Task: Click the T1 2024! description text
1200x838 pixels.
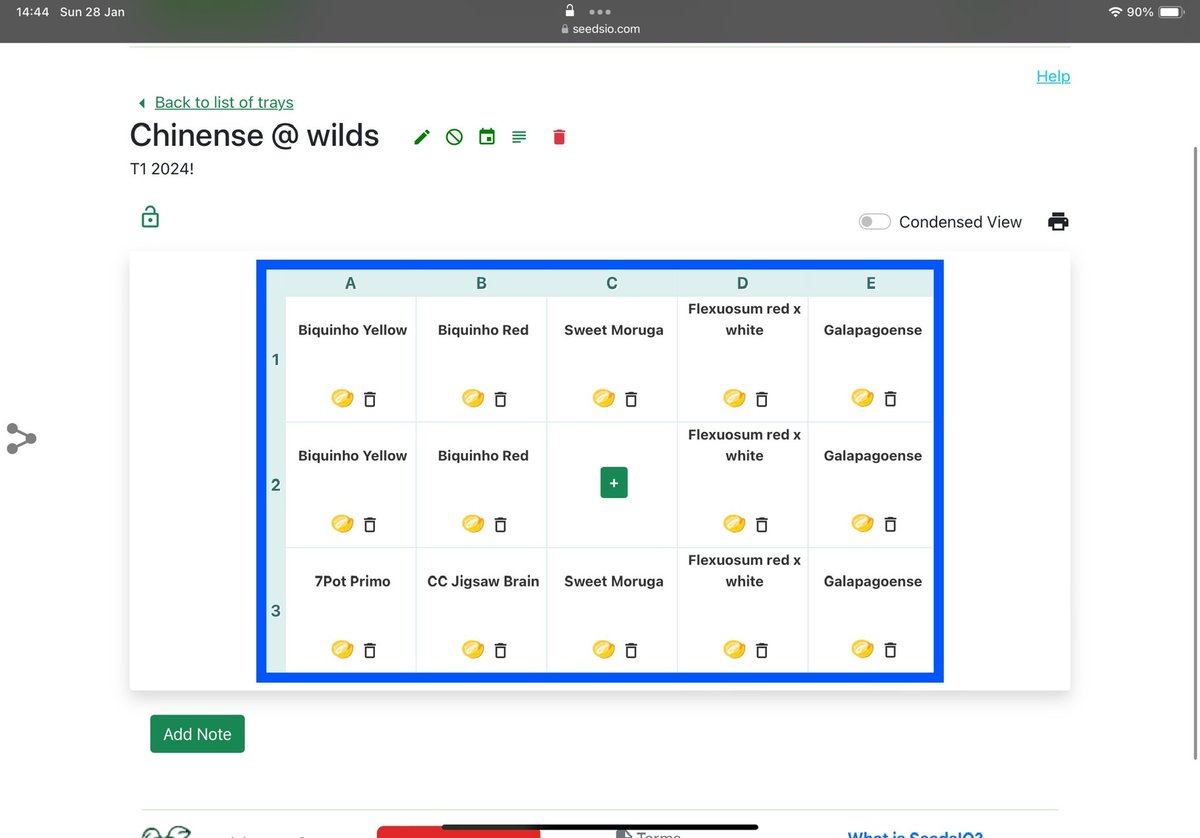Action: click(162, 169)
